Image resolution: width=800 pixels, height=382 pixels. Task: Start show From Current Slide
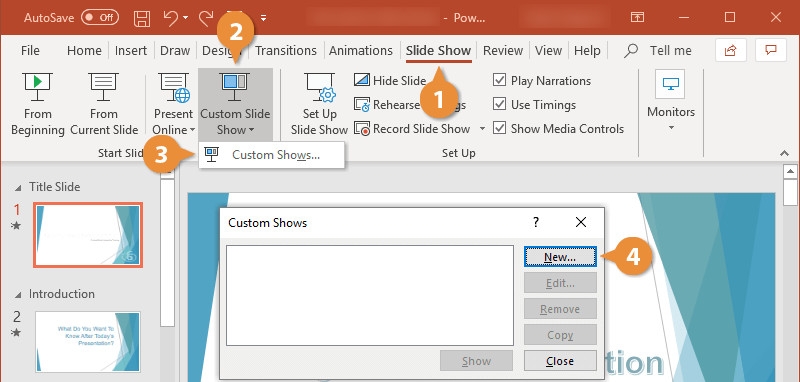point(104,105)
